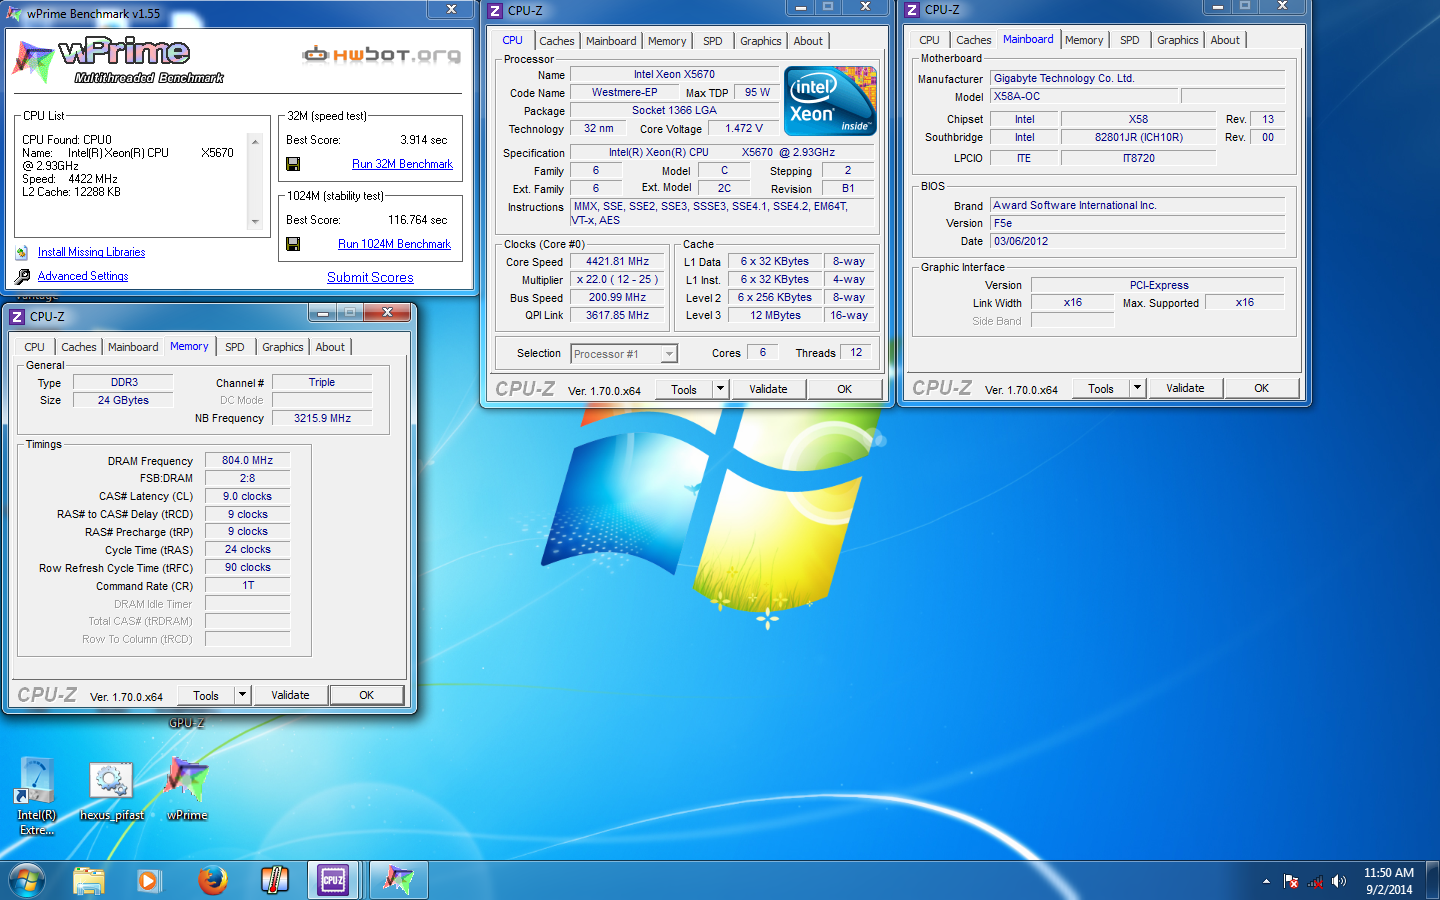This screenshot has height=900, width=1440.
Task: Open Windows Explorer from the taskbar
Action: pos(89,880)
